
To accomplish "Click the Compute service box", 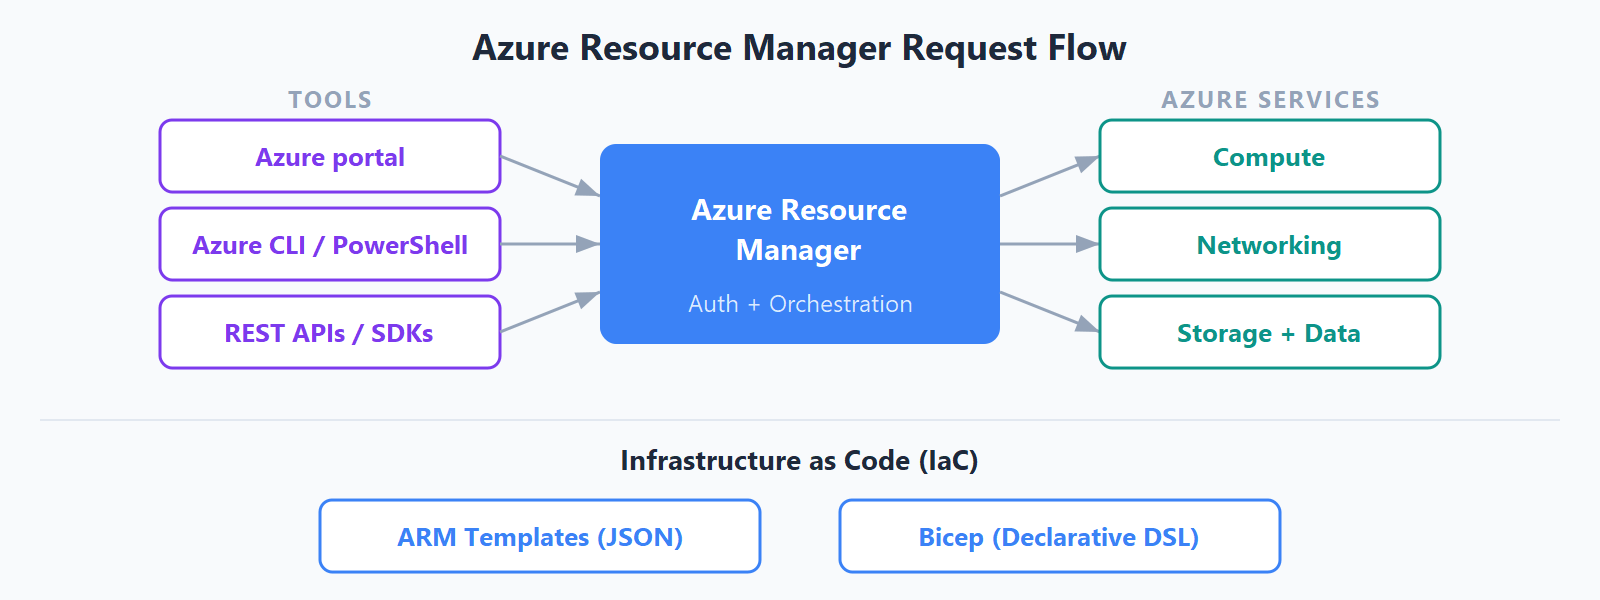I will coord(1270,156).
